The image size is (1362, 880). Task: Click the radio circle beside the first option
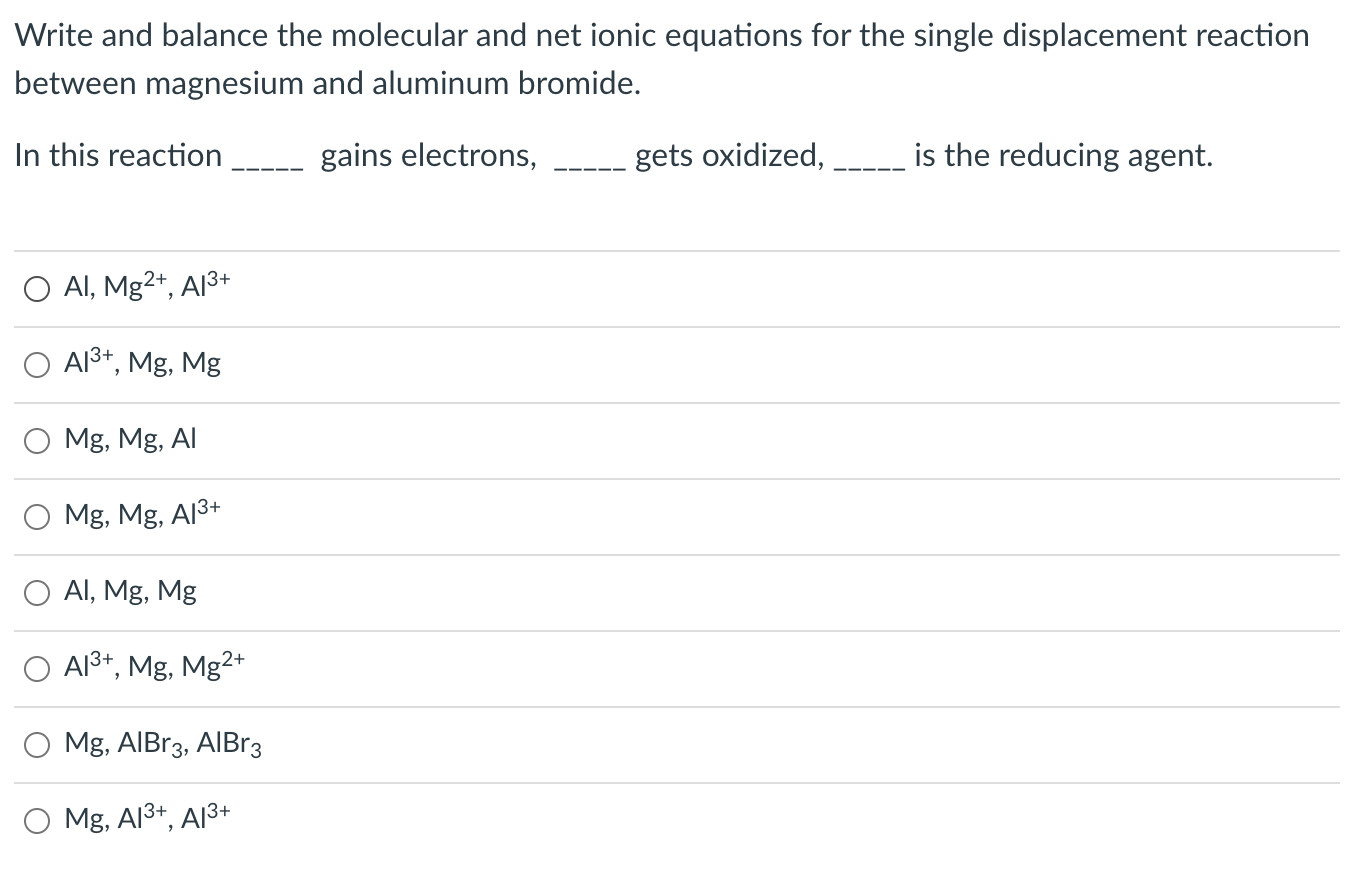pyautogui.click(x=36, y=288)
